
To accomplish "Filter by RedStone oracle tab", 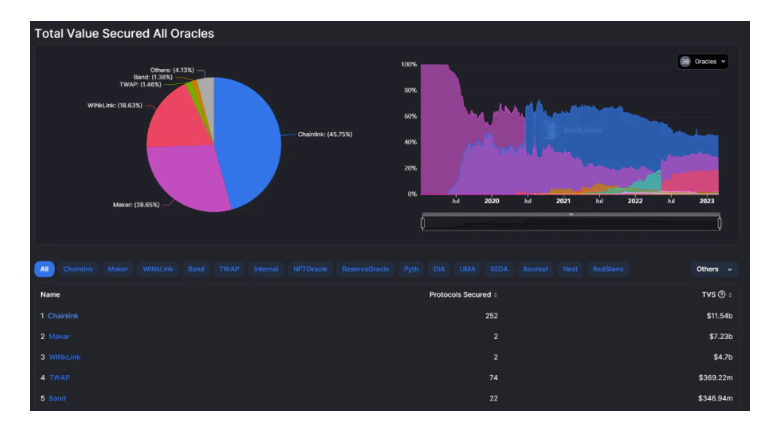I will [x=608, y=269].
